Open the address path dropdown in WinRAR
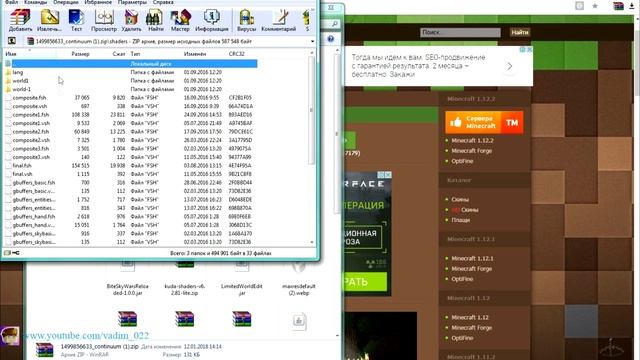640x360 pixels. tap(312, 41)
